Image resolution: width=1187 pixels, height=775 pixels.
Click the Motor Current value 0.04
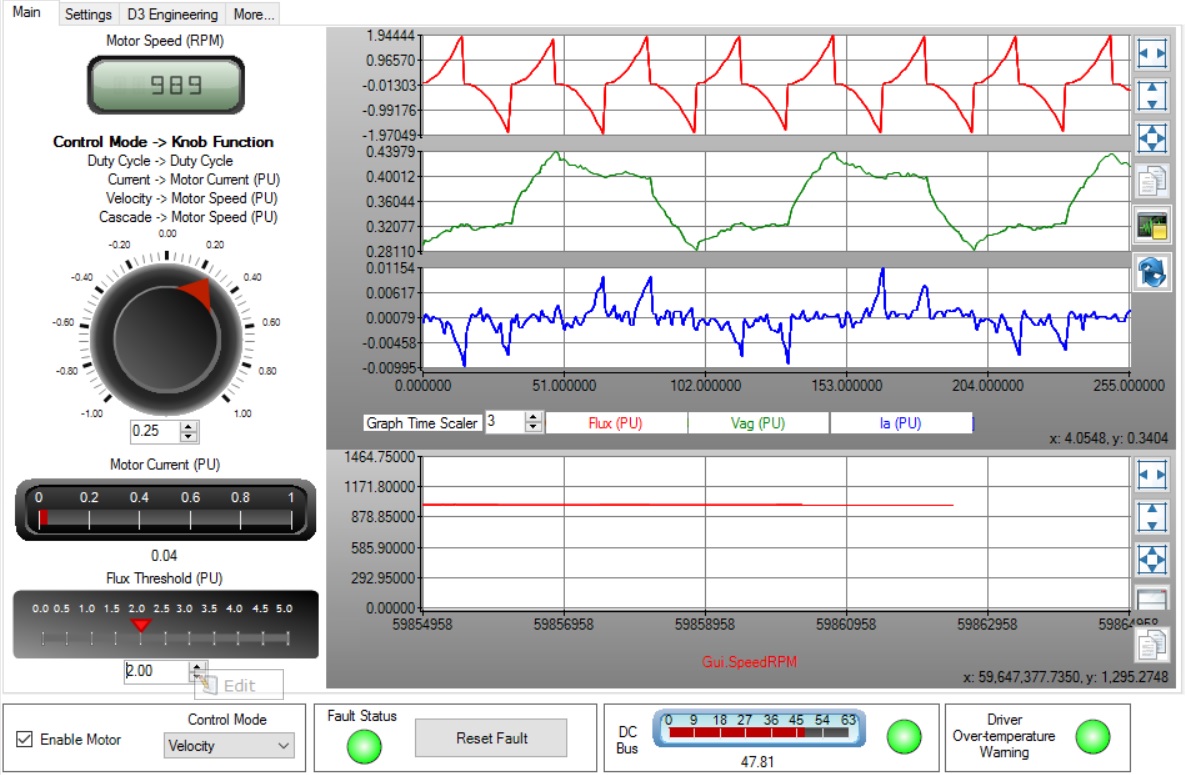point(164,556)
